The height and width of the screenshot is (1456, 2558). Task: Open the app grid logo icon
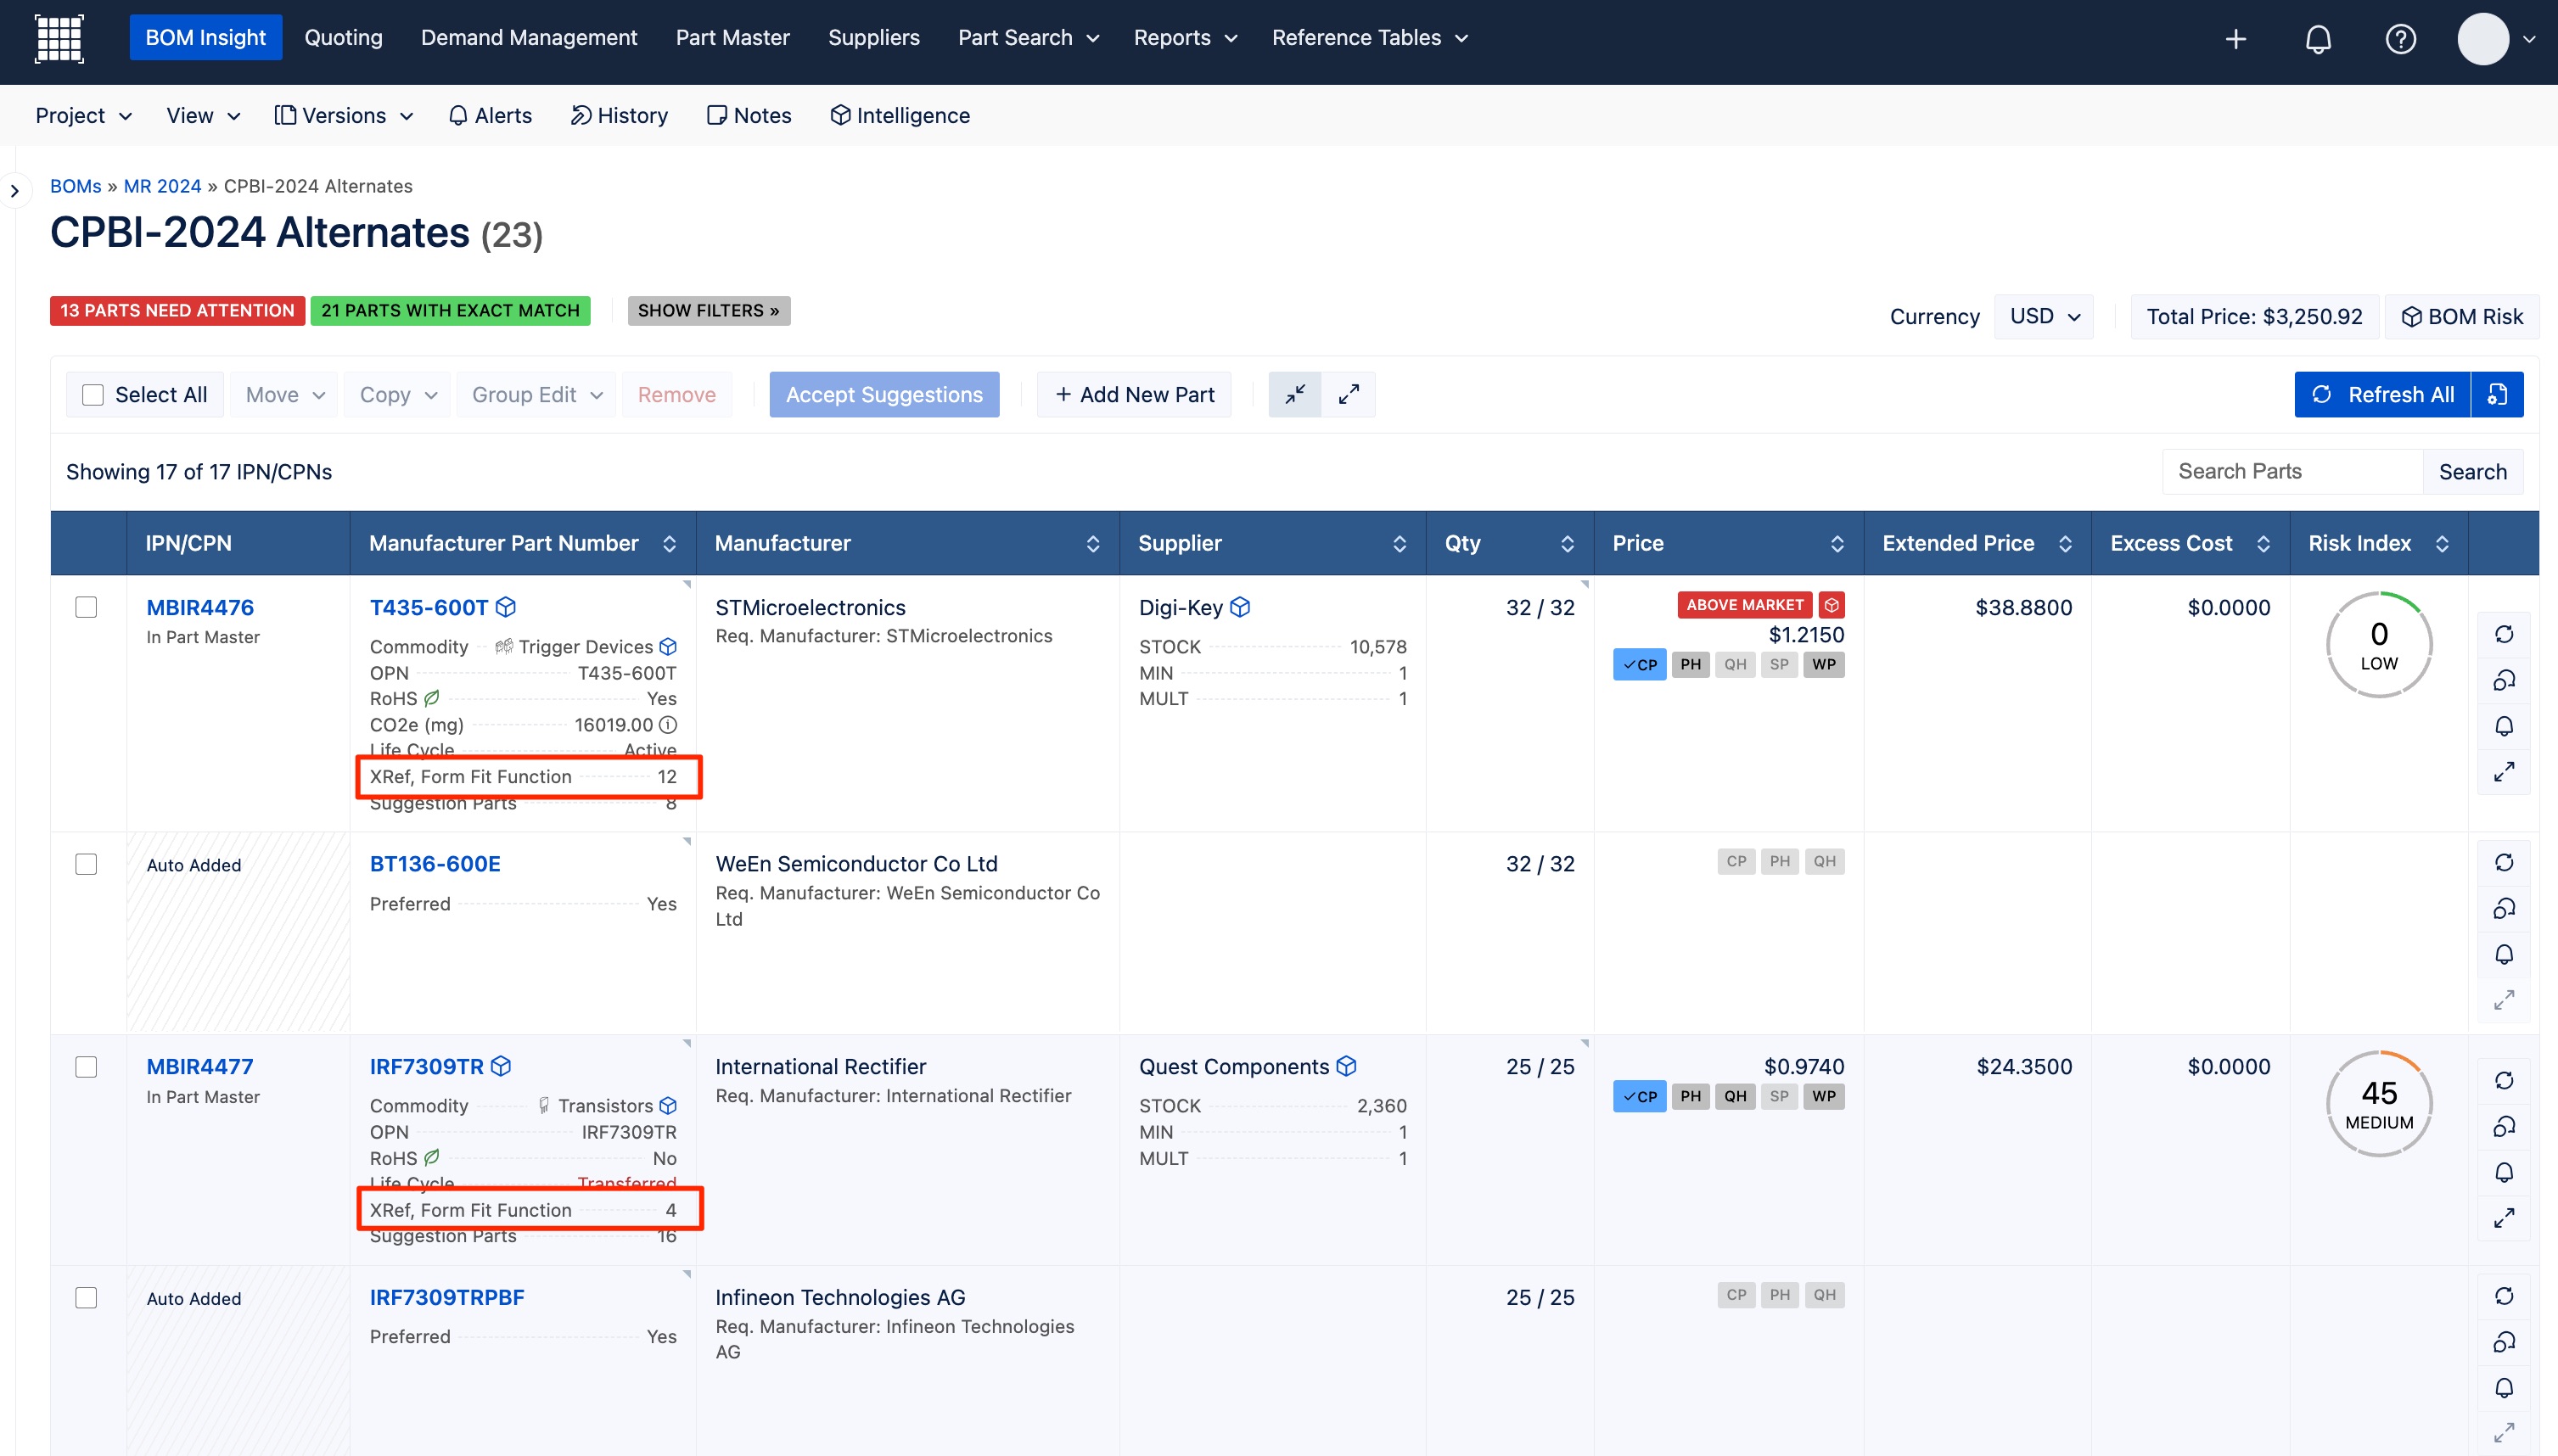(x=59, y=39)
